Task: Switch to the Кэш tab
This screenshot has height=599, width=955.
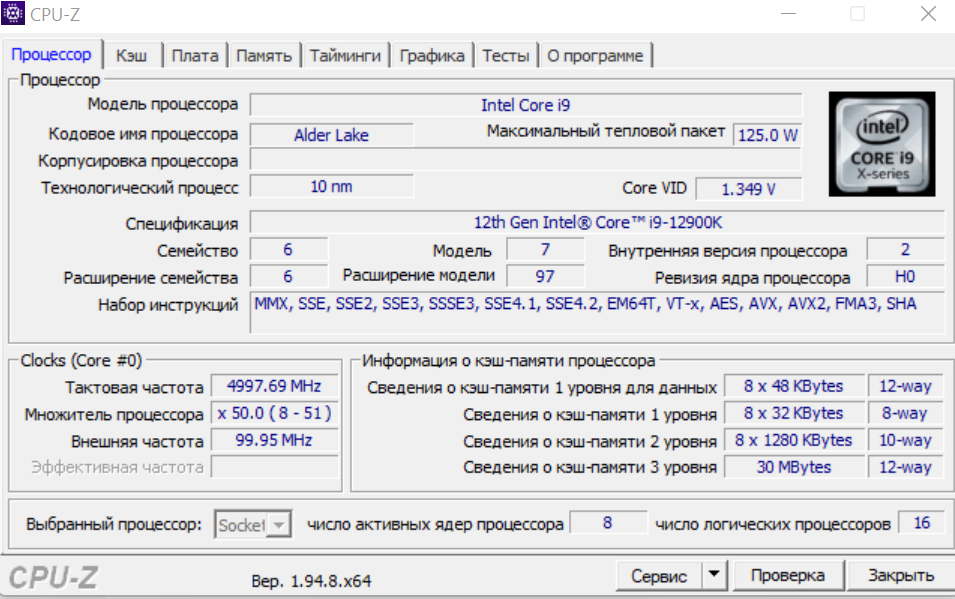Action: 132,56
